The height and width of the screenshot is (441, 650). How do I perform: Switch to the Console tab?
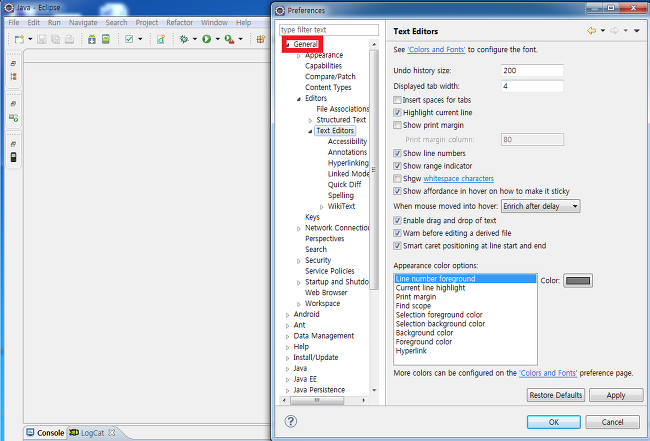45,433
